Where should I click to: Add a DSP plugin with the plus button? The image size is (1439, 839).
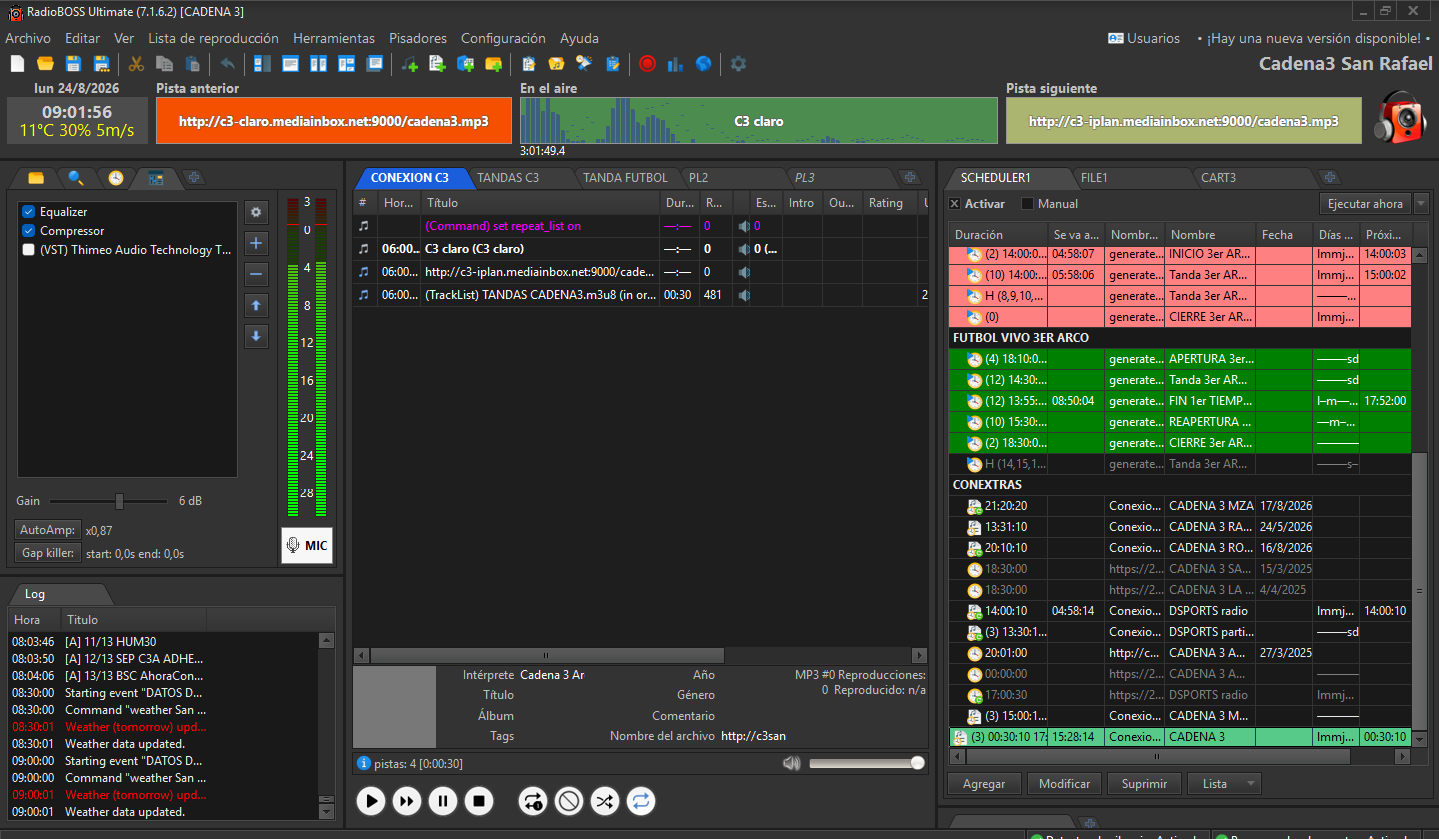(256, 243)
